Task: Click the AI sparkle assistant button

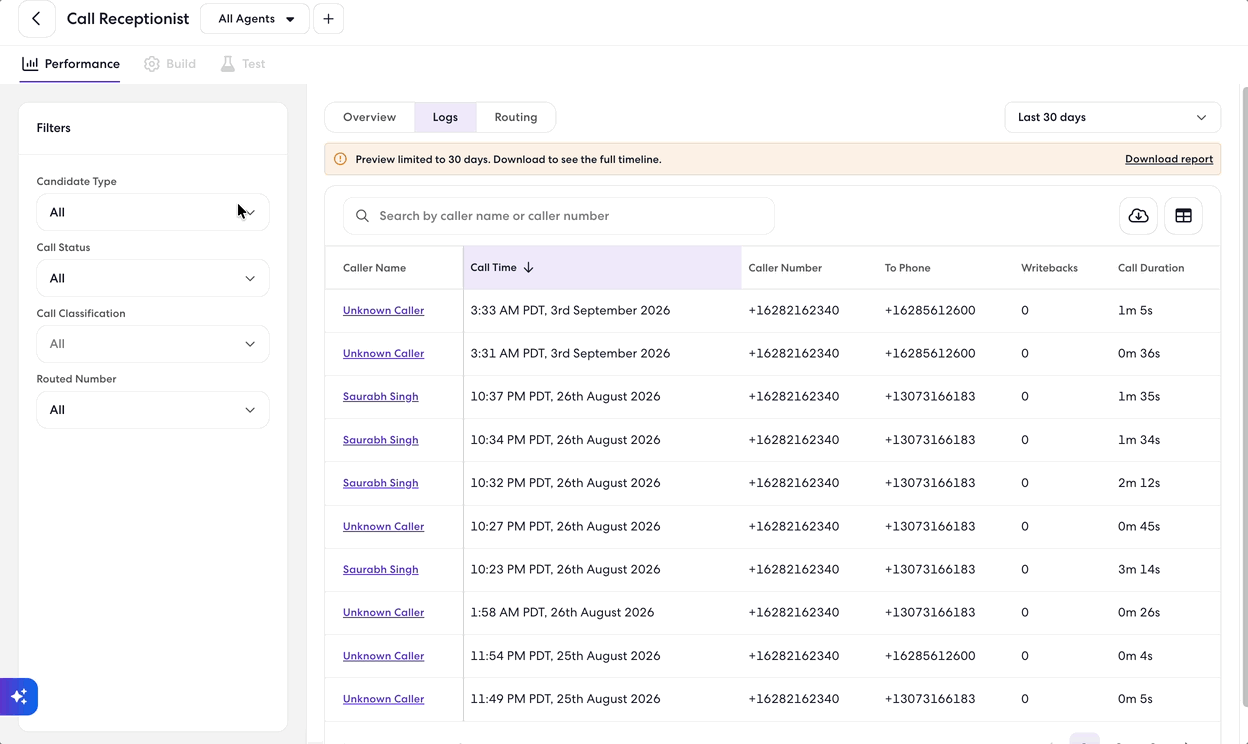Action: pyautogui.click(x=19, y=697)
